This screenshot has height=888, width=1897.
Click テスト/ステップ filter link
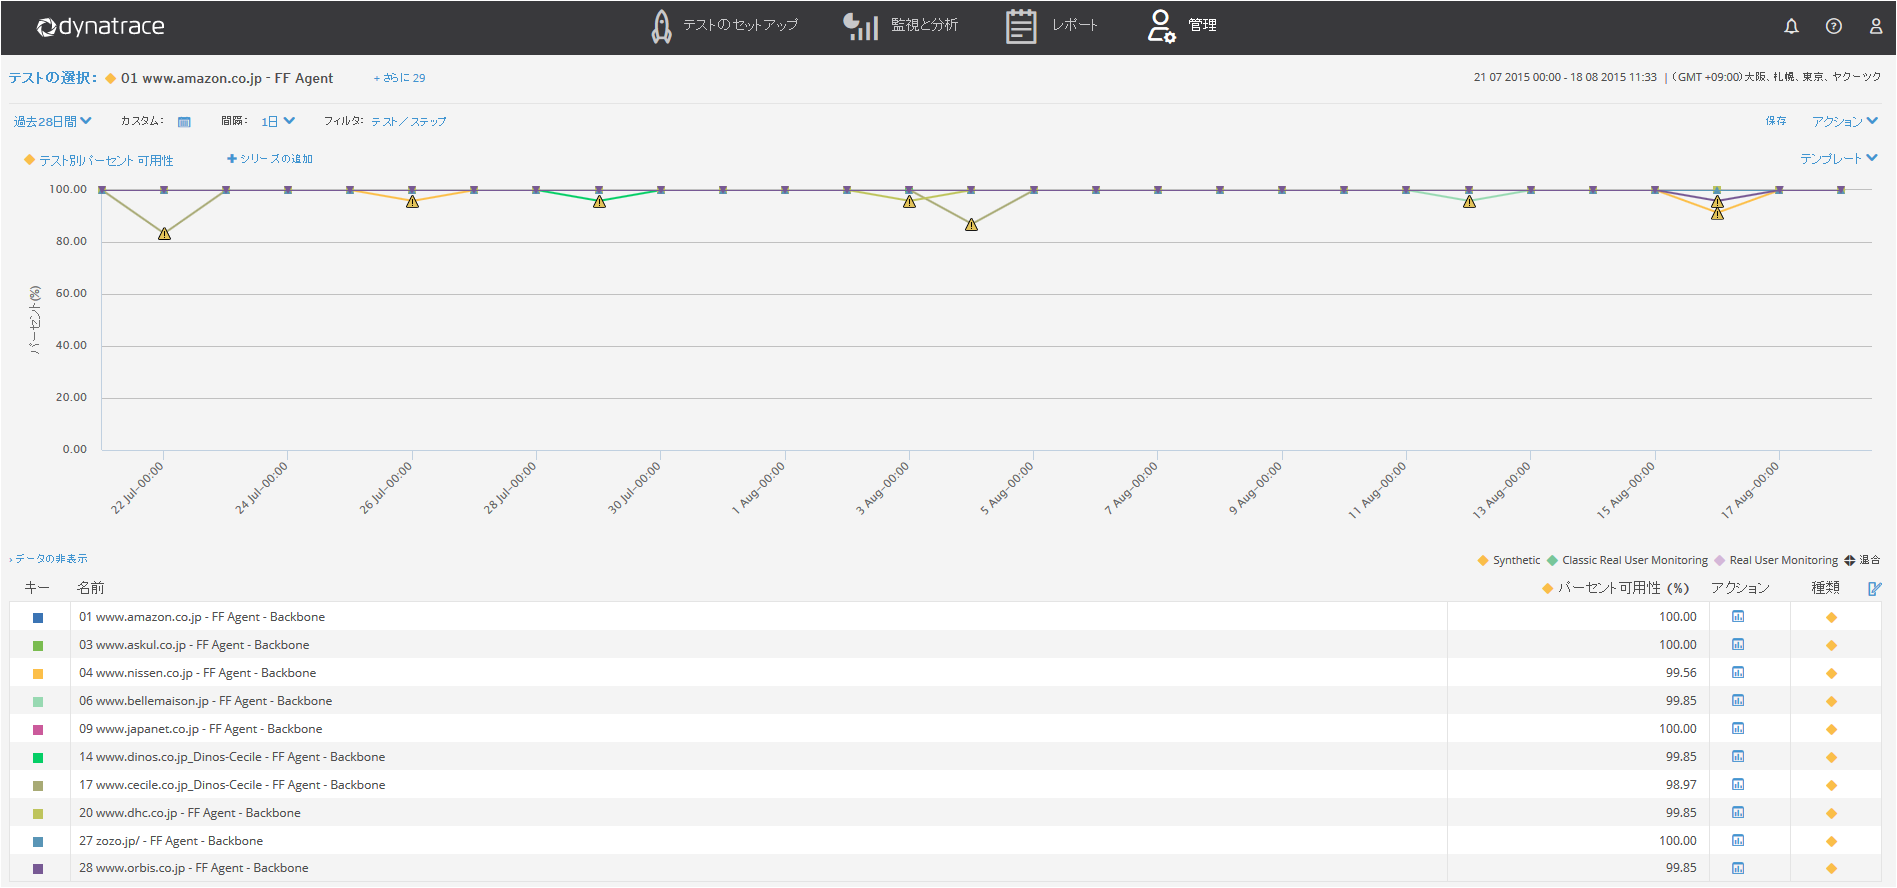pos(409,122)
